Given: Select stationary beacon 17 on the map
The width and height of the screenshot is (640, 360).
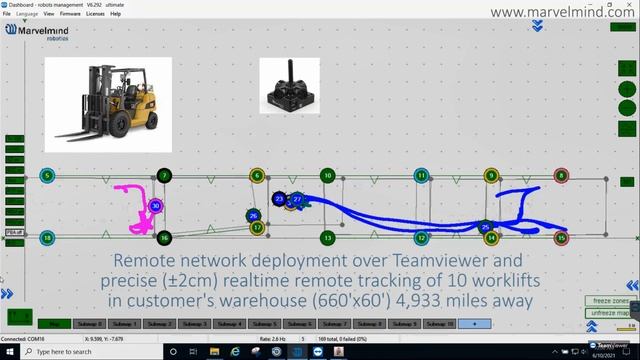Looking at the screenshot, I should click(x=257, y=228).
